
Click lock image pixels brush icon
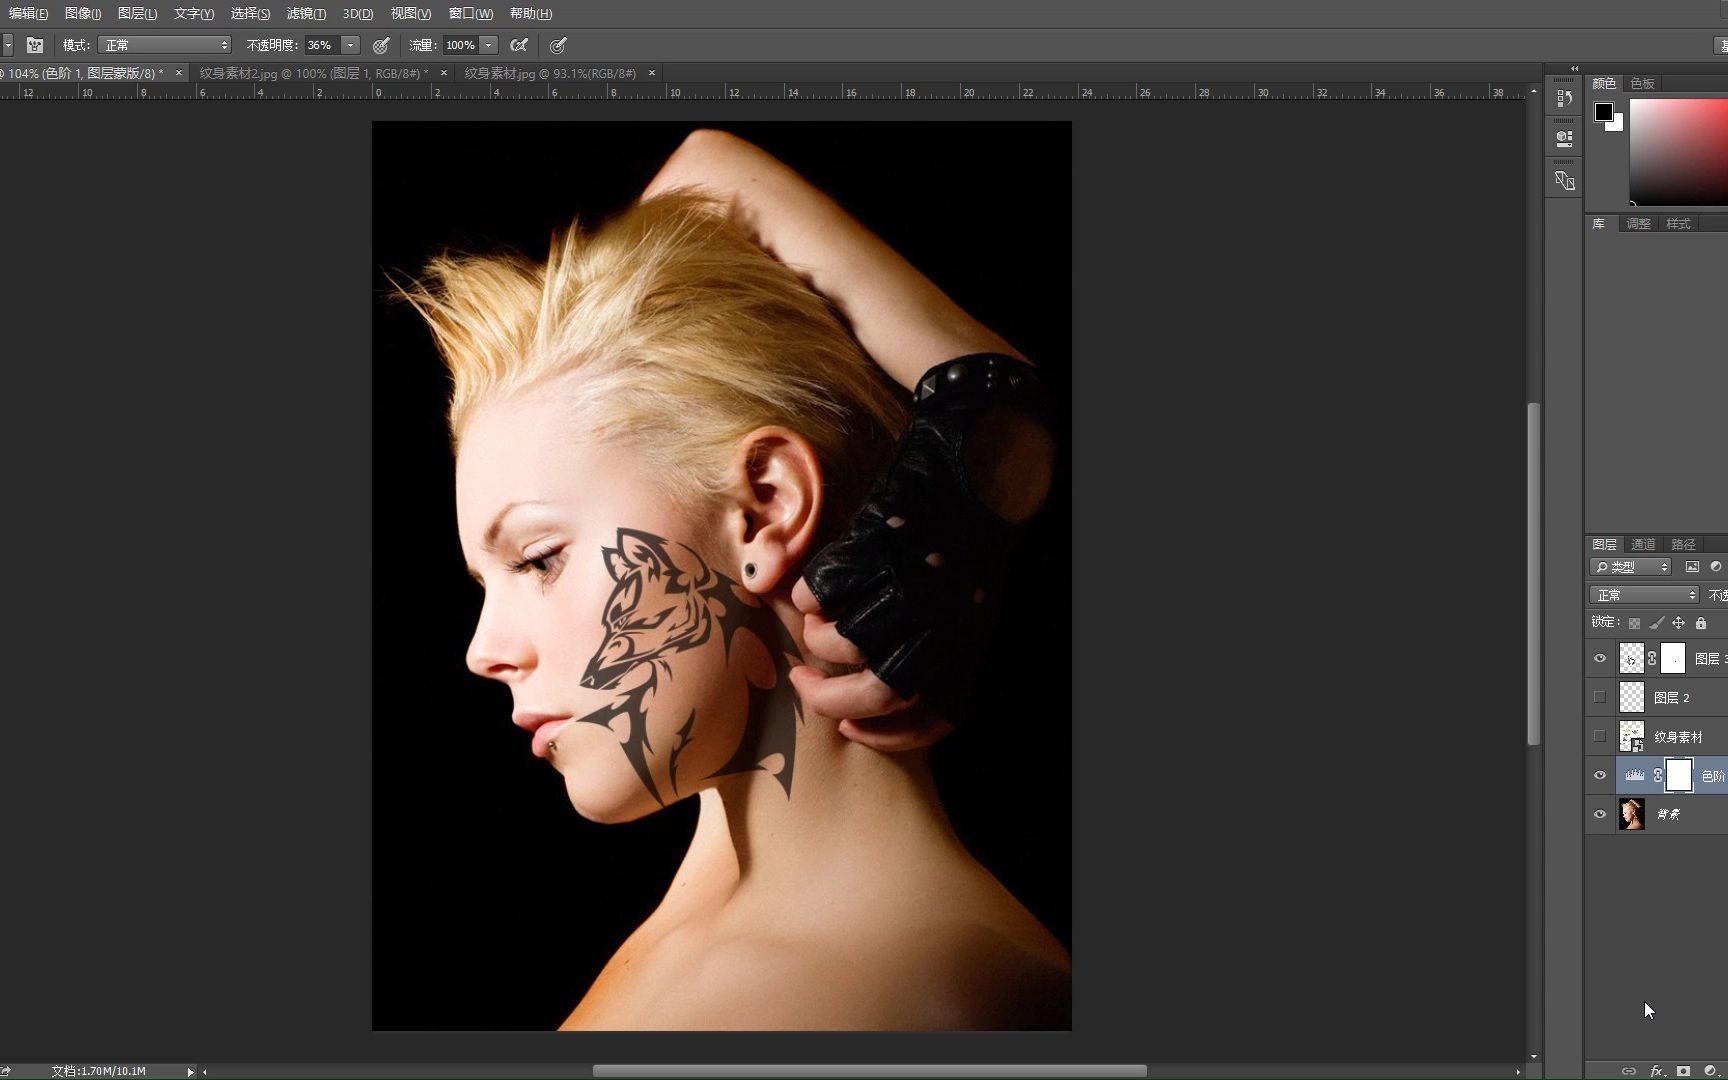(1657, 623)
